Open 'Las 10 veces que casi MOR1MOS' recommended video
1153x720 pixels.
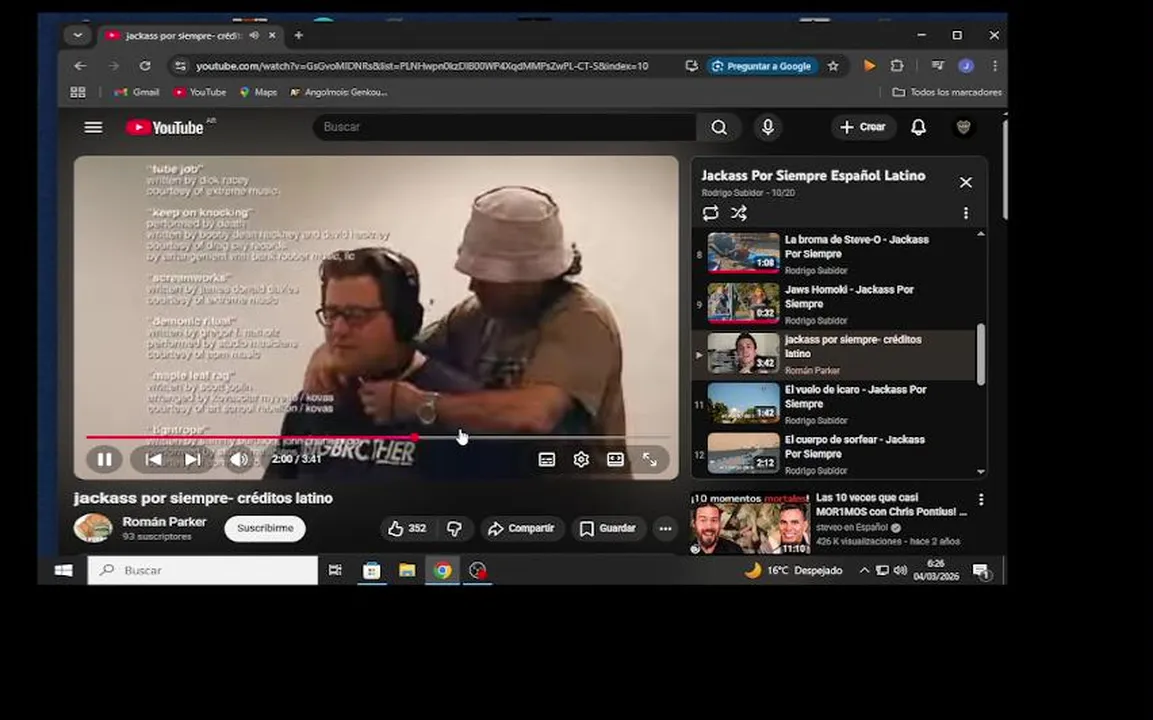(x=890, y=505)
